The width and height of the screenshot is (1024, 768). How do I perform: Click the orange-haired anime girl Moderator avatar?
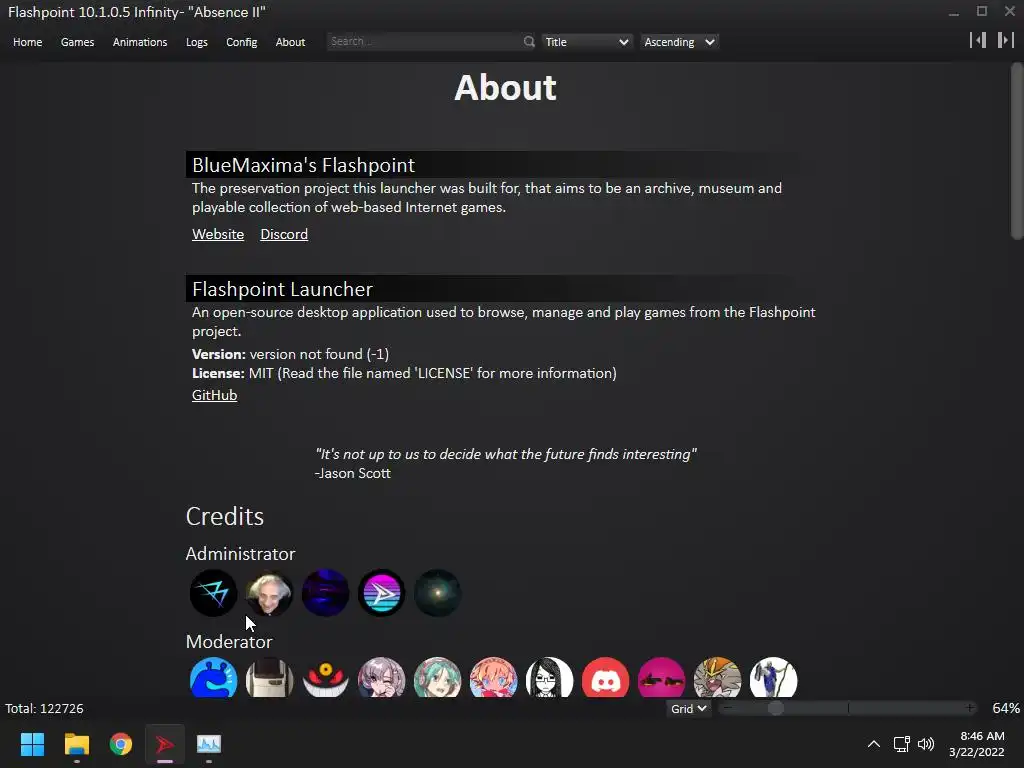tap(494, 677)
